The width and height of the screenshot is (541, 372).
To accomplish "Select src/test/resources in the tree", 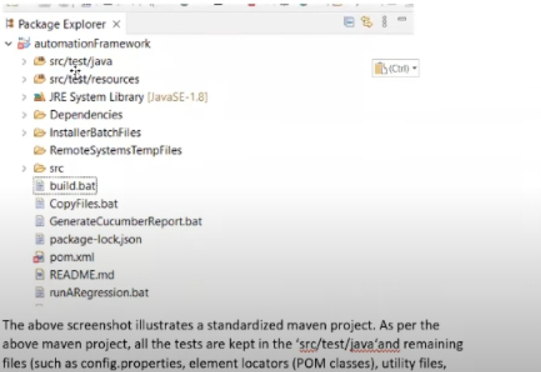I will pyautogui.click(x=94, y=79).
